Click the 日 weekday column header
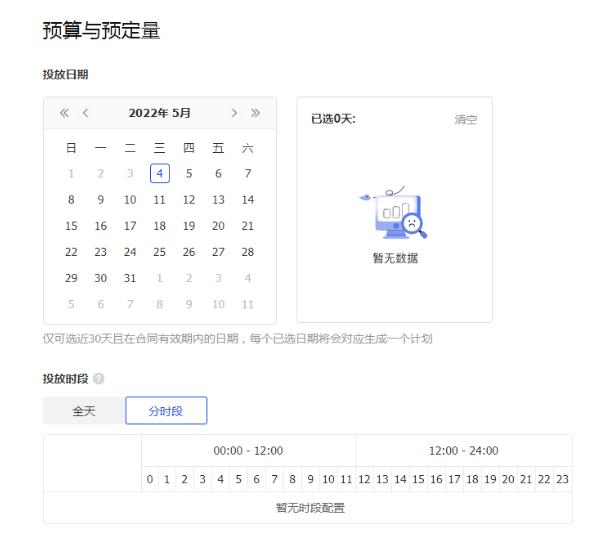Screen dimensions: 616x548 71,148
